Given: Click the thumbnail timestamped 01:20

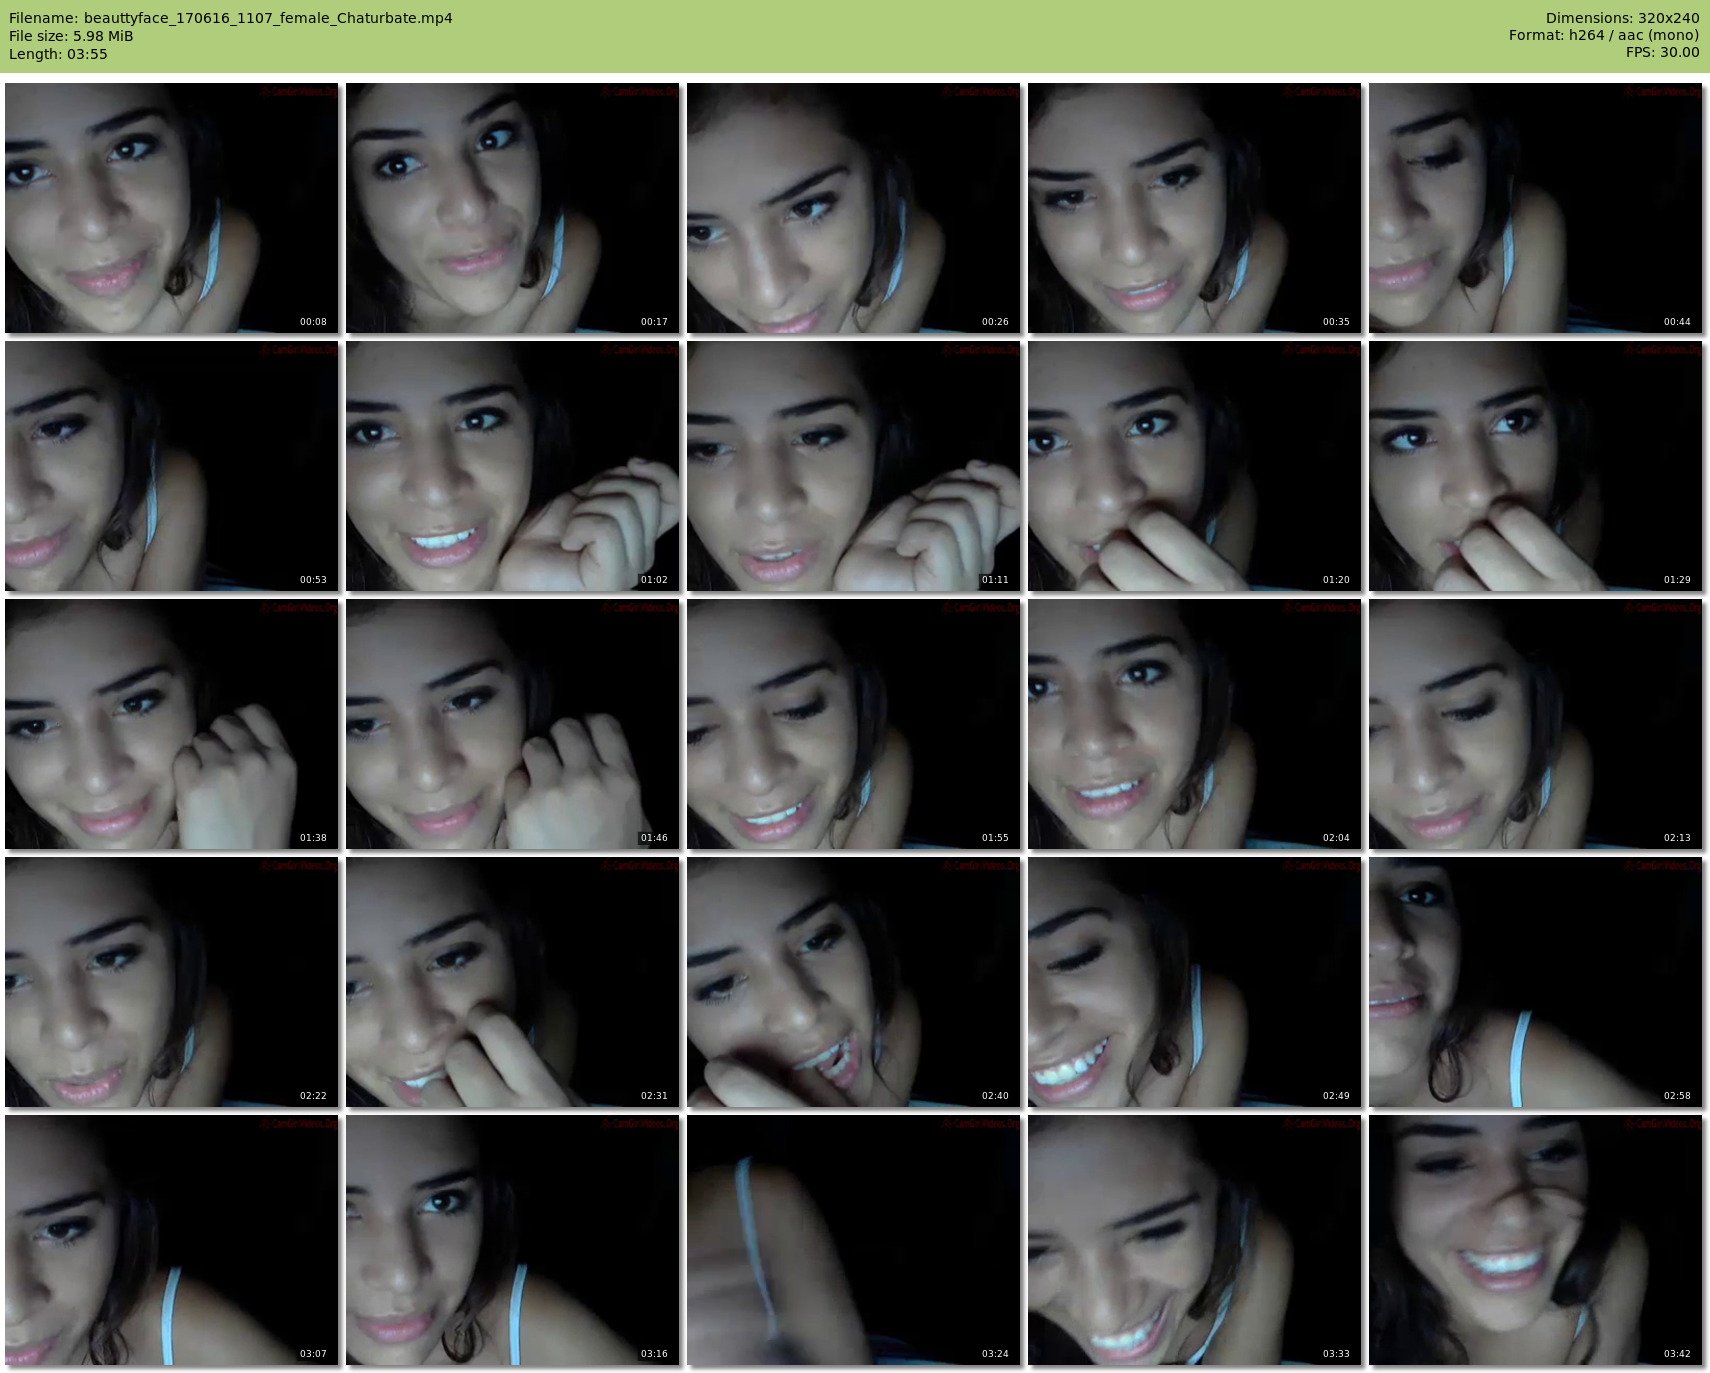Looking at the screenshot, I should pos(1195,466).
